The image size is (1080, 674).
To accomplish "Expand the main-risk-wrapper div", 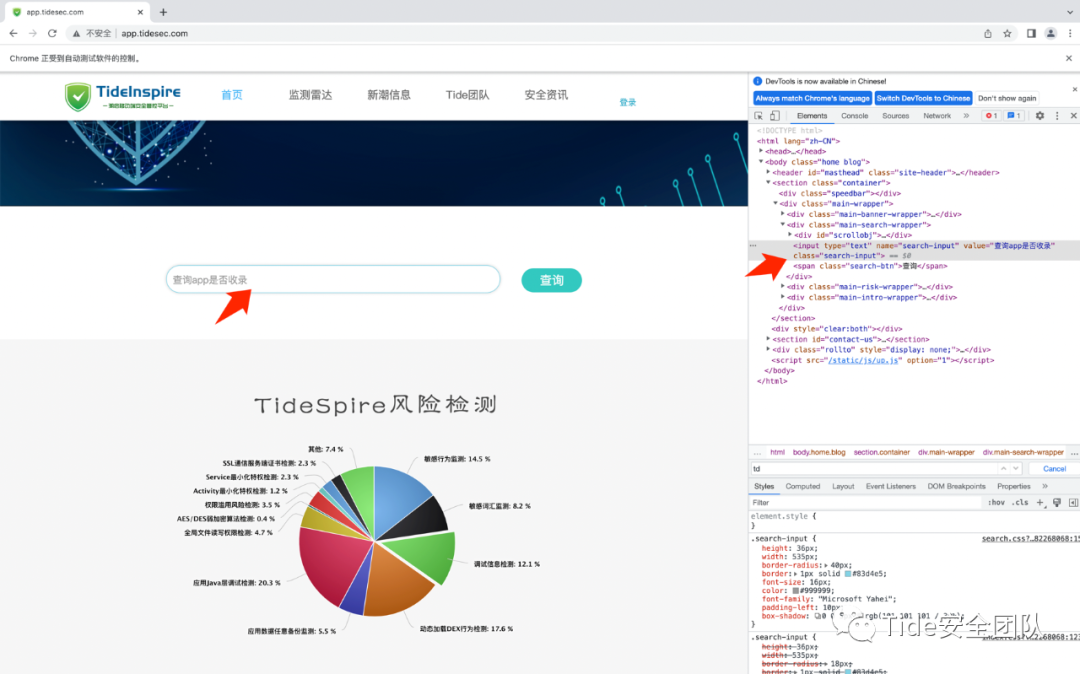I will (x=783, y=286).
